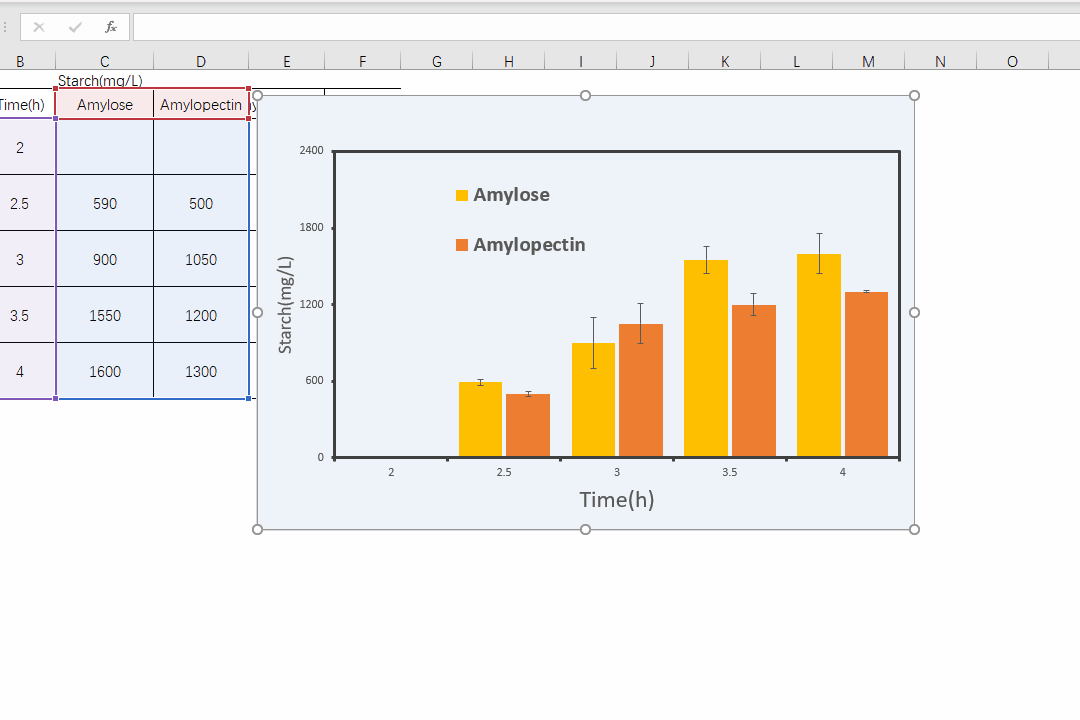This screenshot has height=720, width=1080.
Task: Select column M header
Action: click(x=868, y=61)
